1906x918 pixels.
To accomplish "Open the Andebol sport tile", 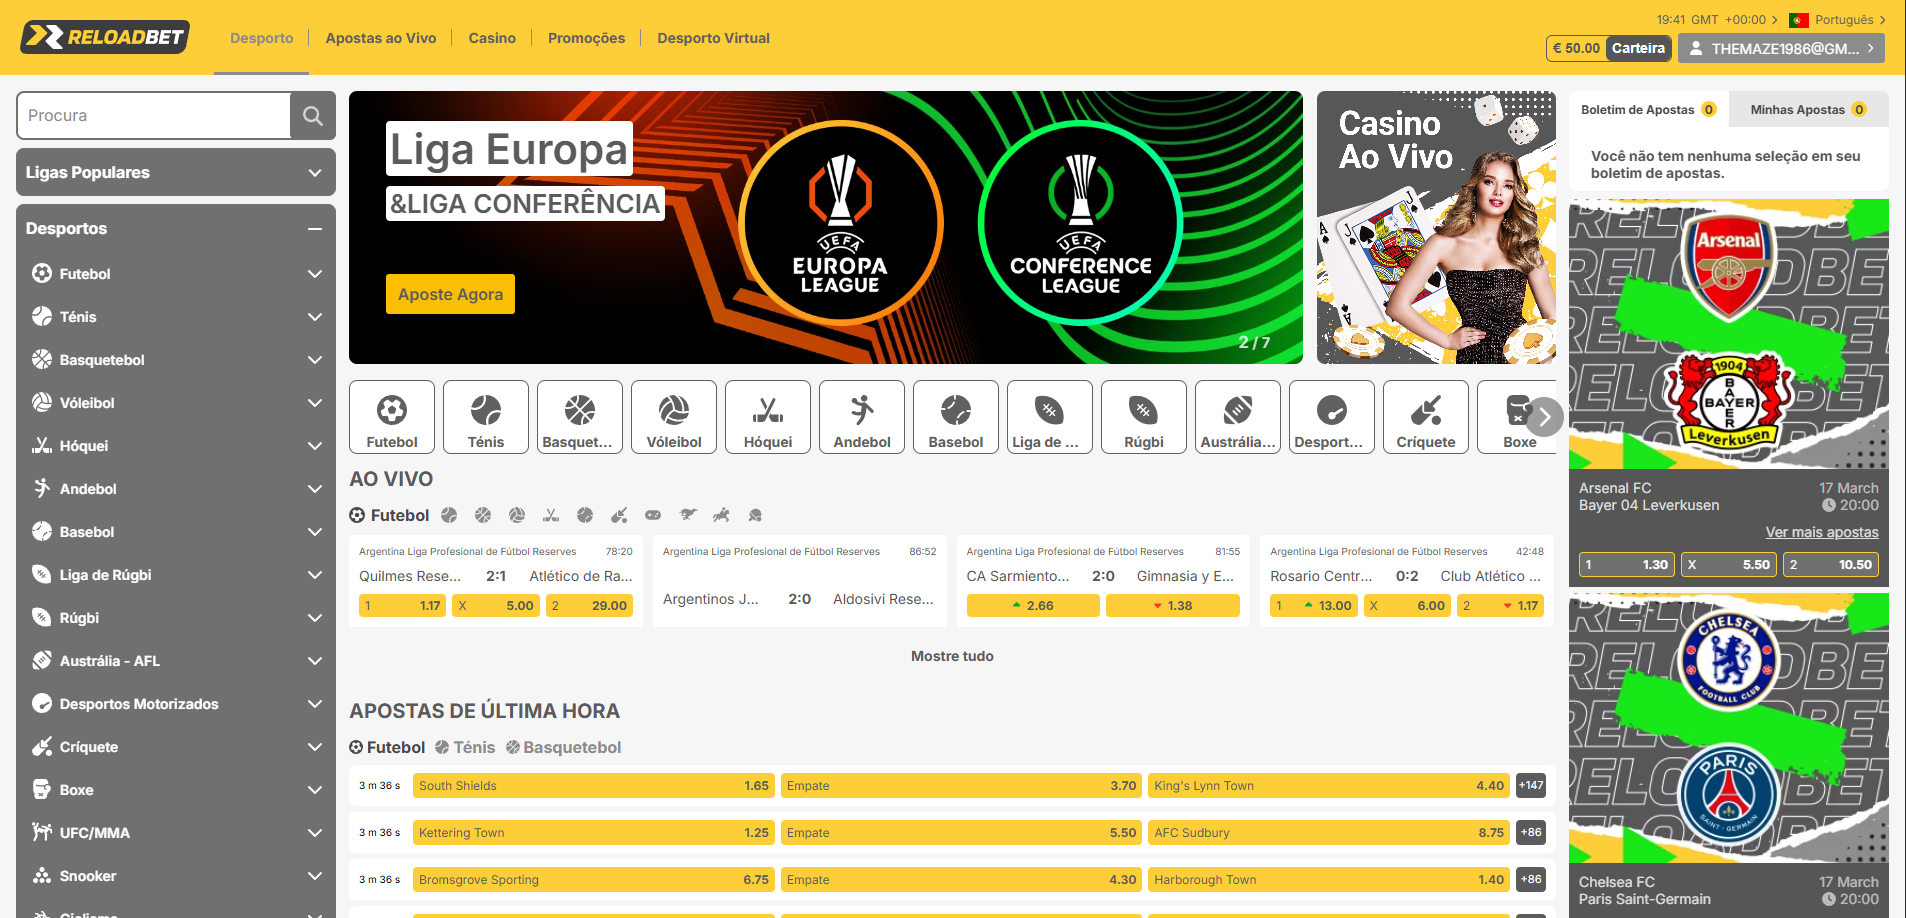I will pyautogui.click(x=862, y=417).
